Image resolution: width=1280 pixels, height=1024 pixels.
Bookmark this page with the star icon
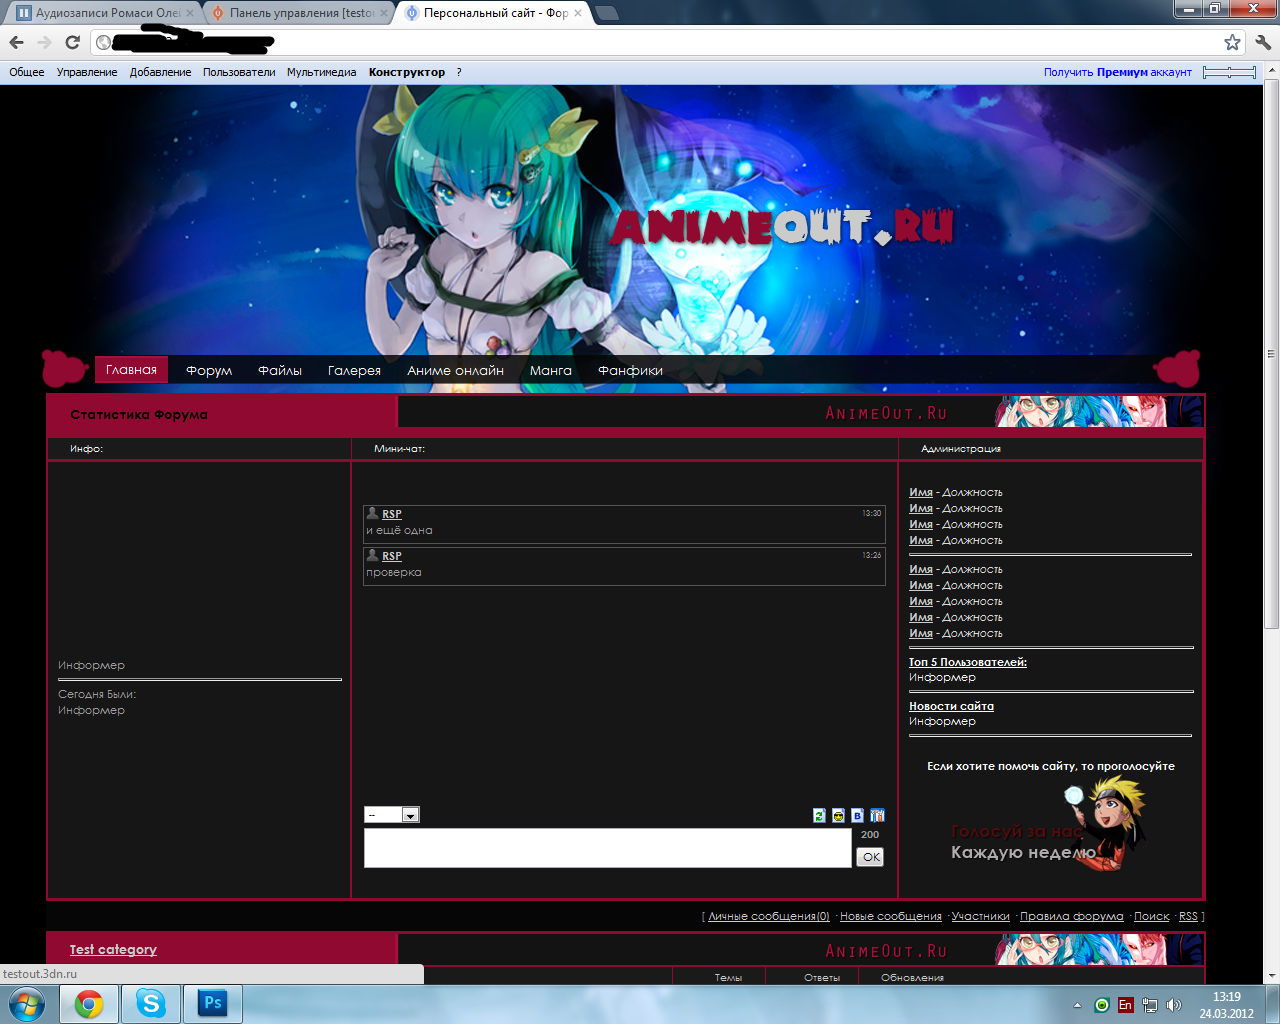click(x=1232, y=42)
